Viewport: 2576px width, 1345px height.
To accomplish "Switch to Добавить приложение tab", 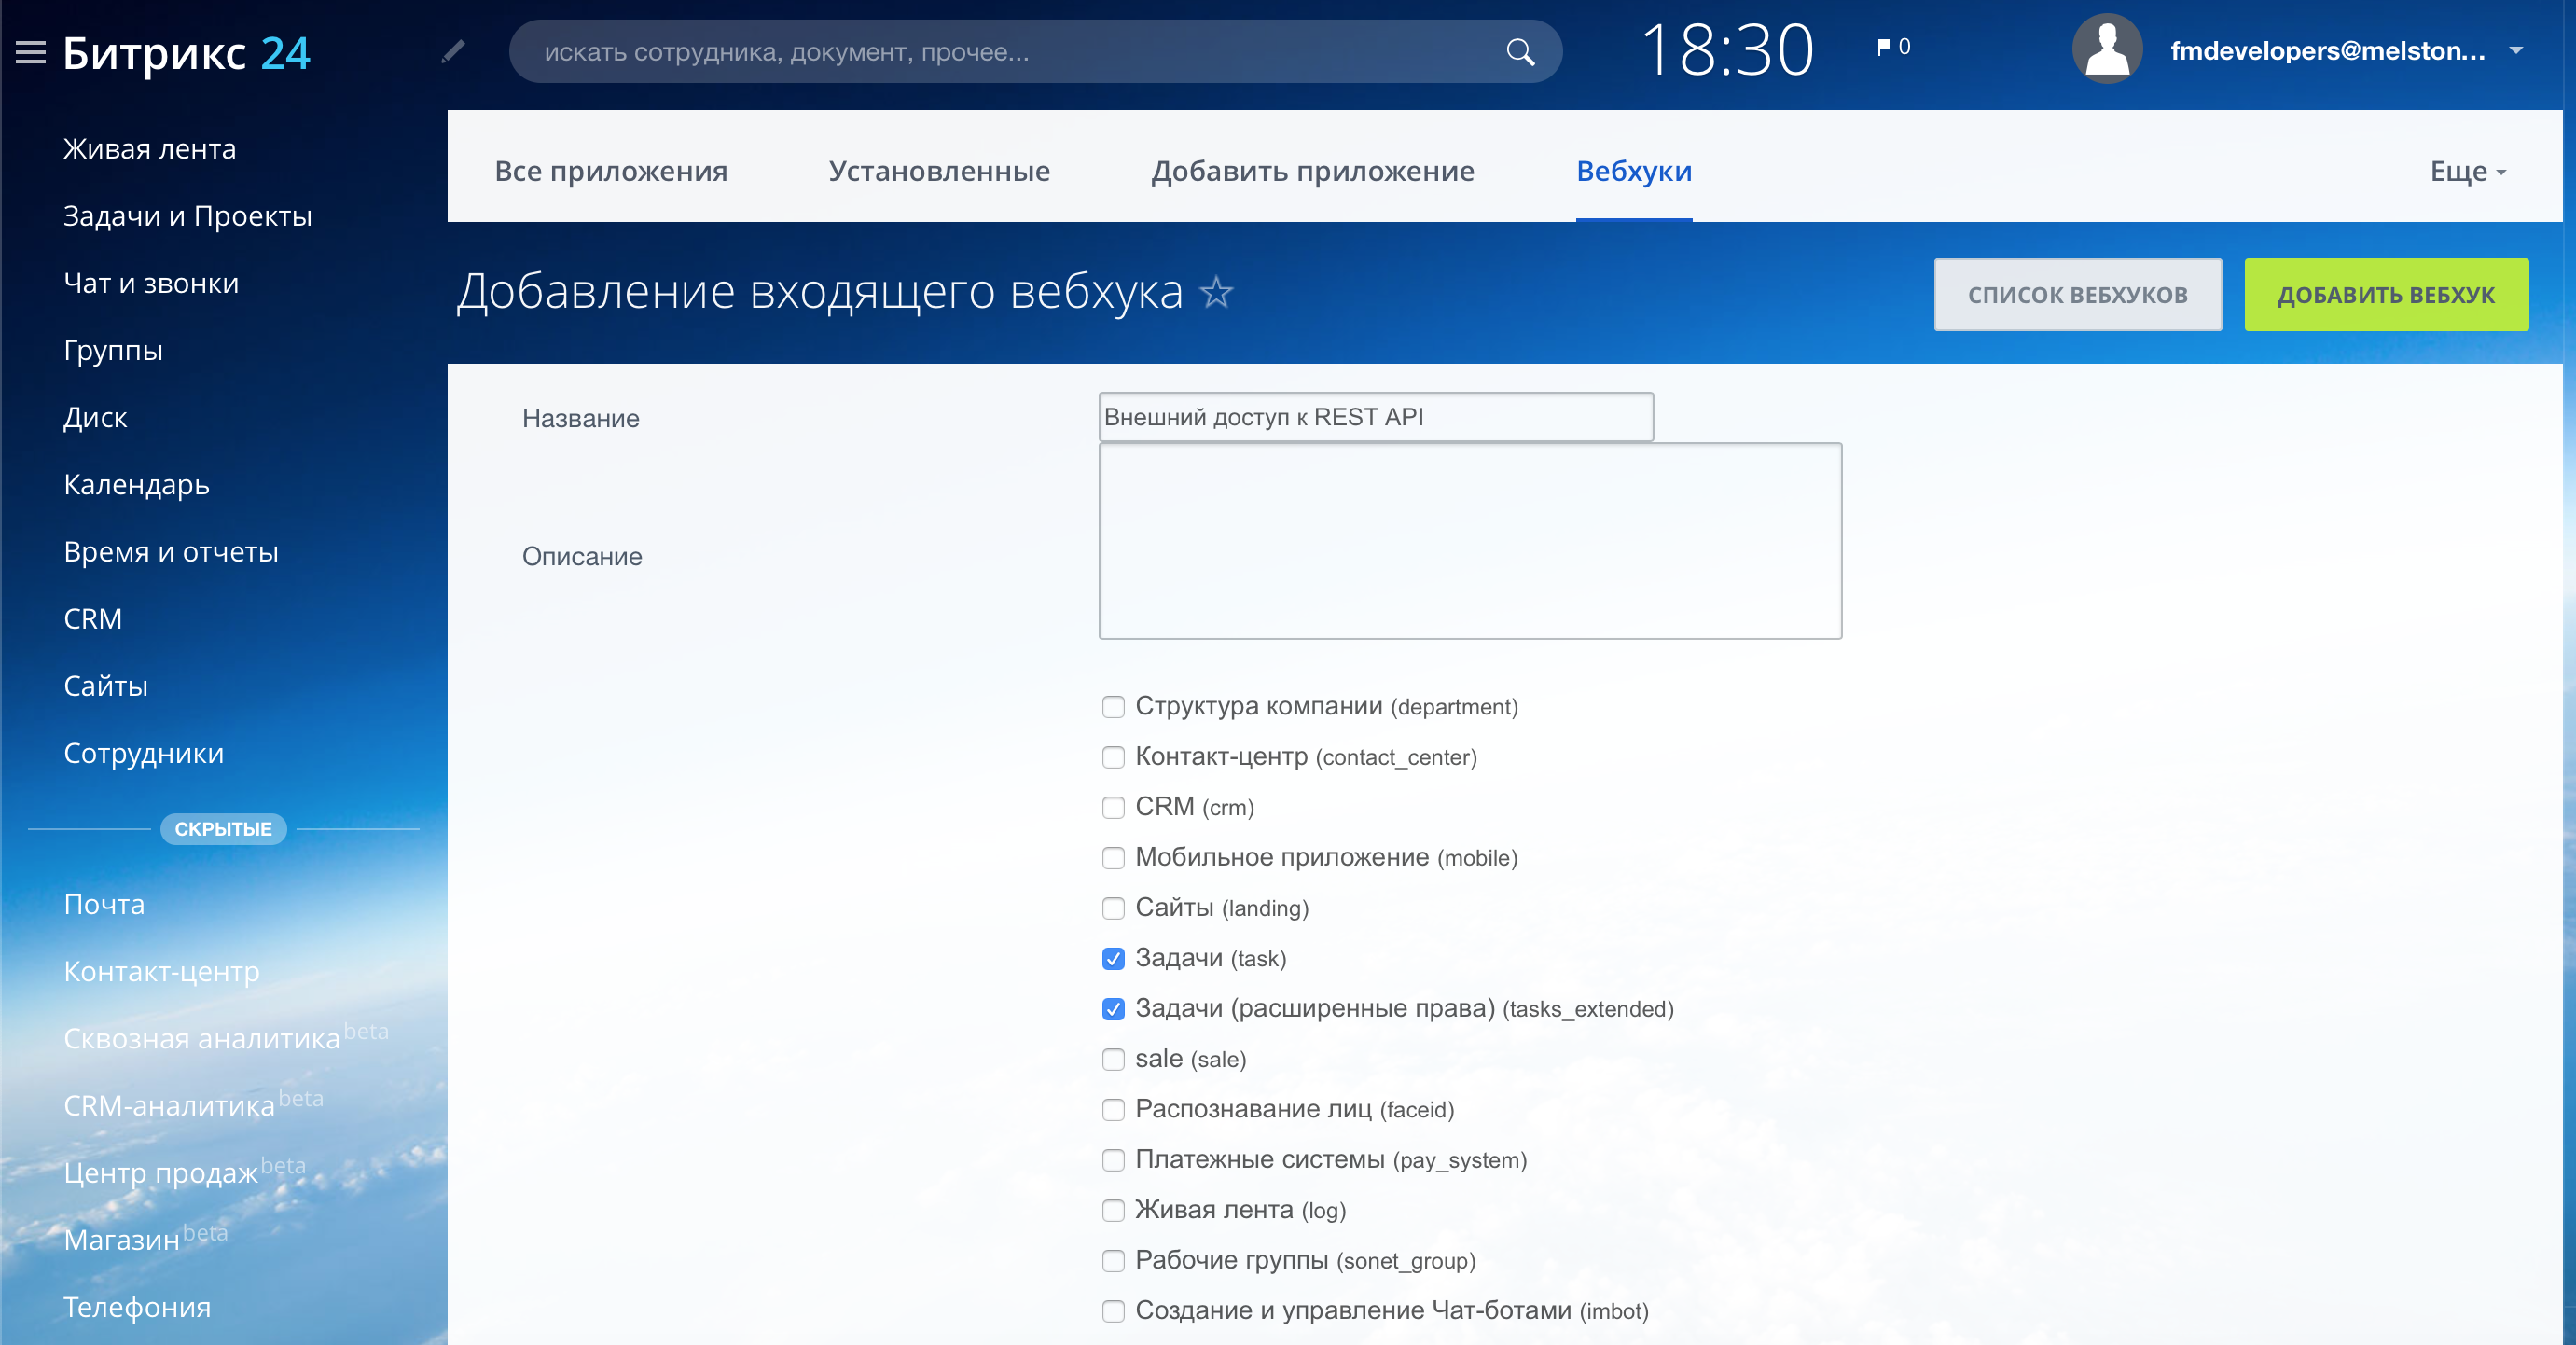I will 1312,171.
